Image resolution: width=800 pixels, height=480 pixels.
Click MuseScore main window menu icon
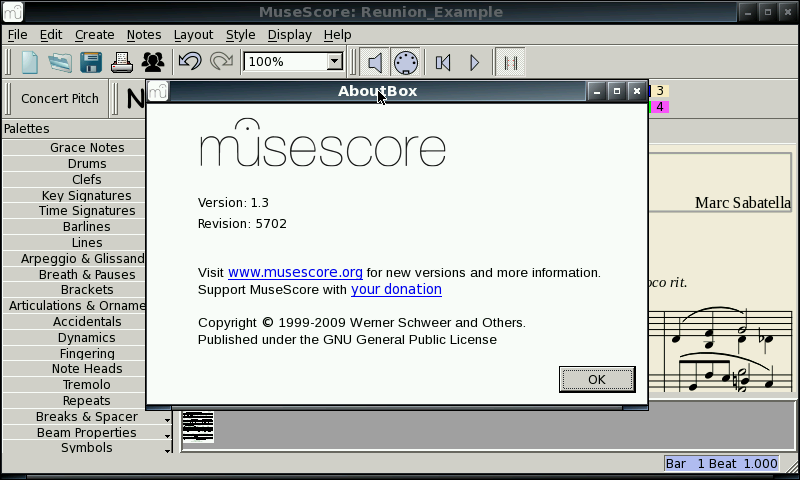tap(13, 12)
